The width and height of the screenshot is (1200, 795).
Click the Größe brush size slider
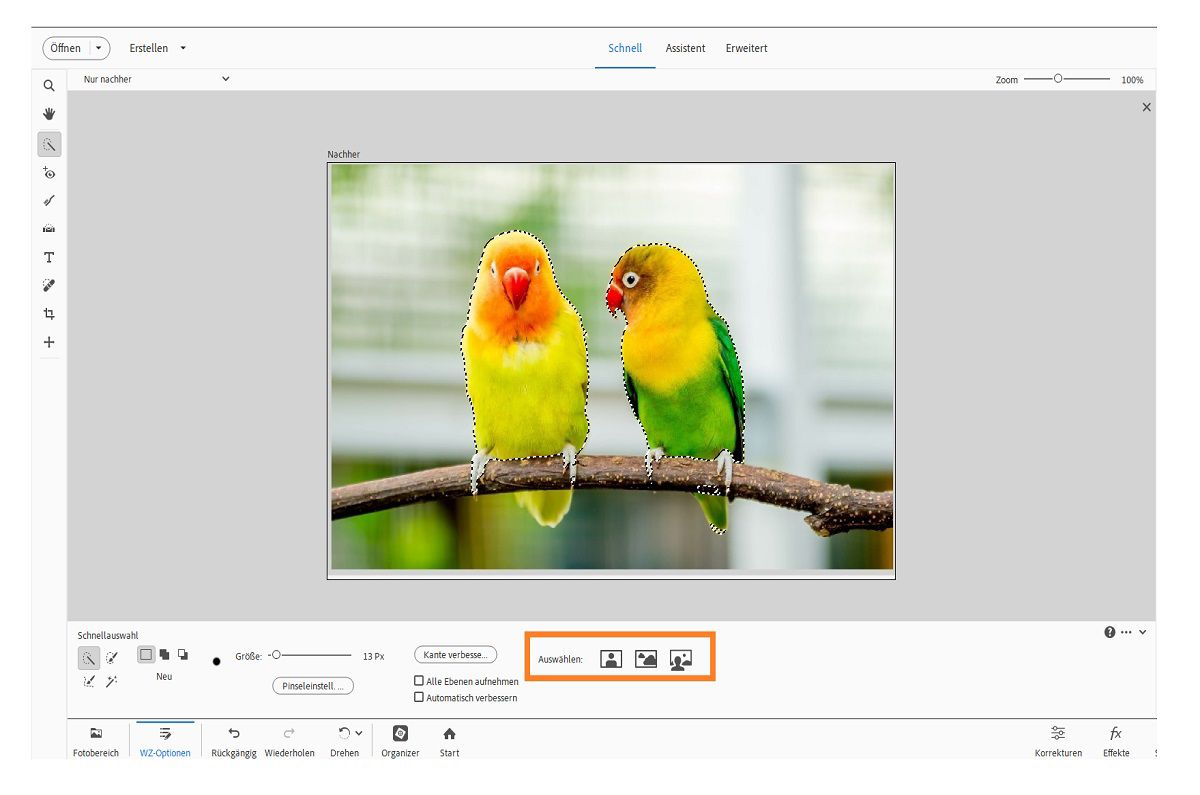point(312,656)
